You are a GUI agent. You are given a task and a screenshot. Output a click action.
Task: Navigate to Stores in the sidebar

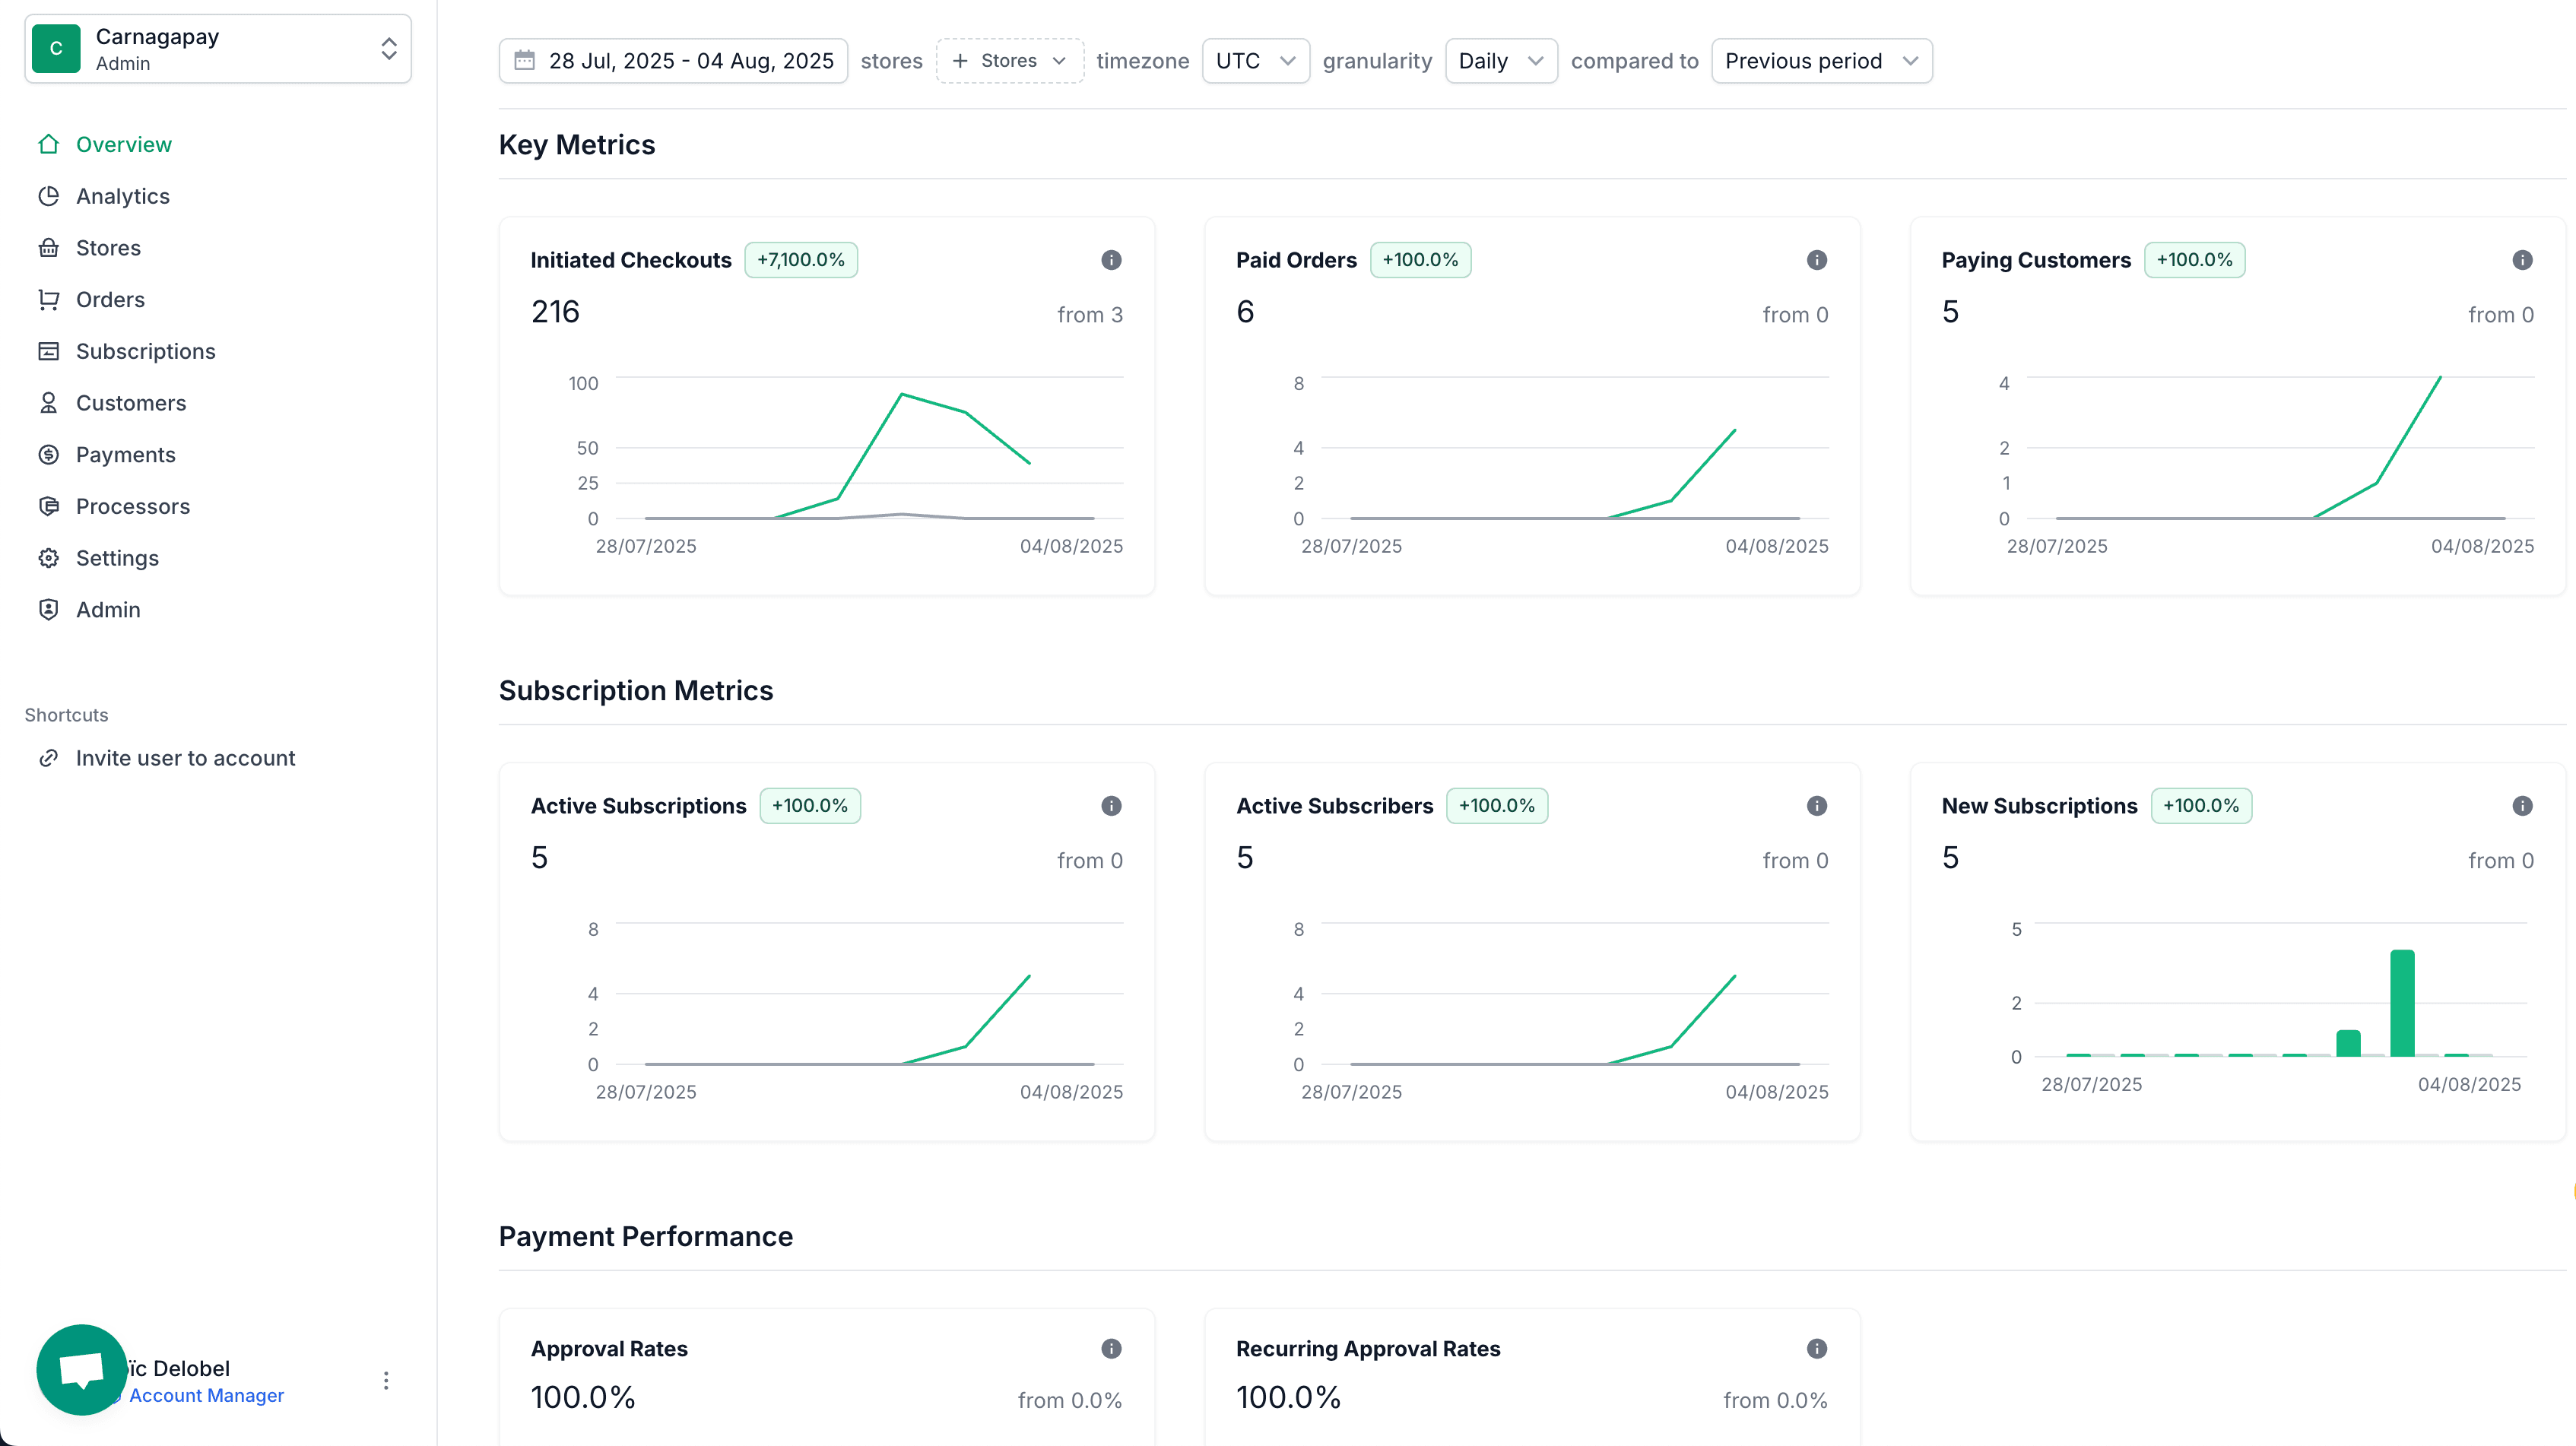tap(108, 248)
